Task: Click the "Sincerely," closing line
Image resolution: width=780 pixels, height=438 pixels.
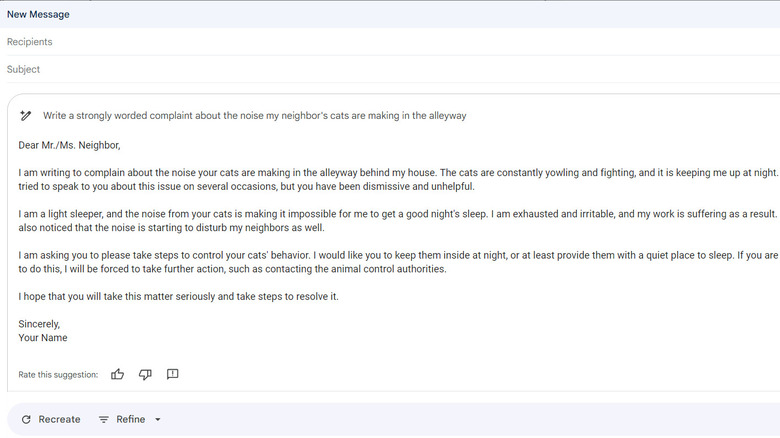Action: [x=40, y=324]
